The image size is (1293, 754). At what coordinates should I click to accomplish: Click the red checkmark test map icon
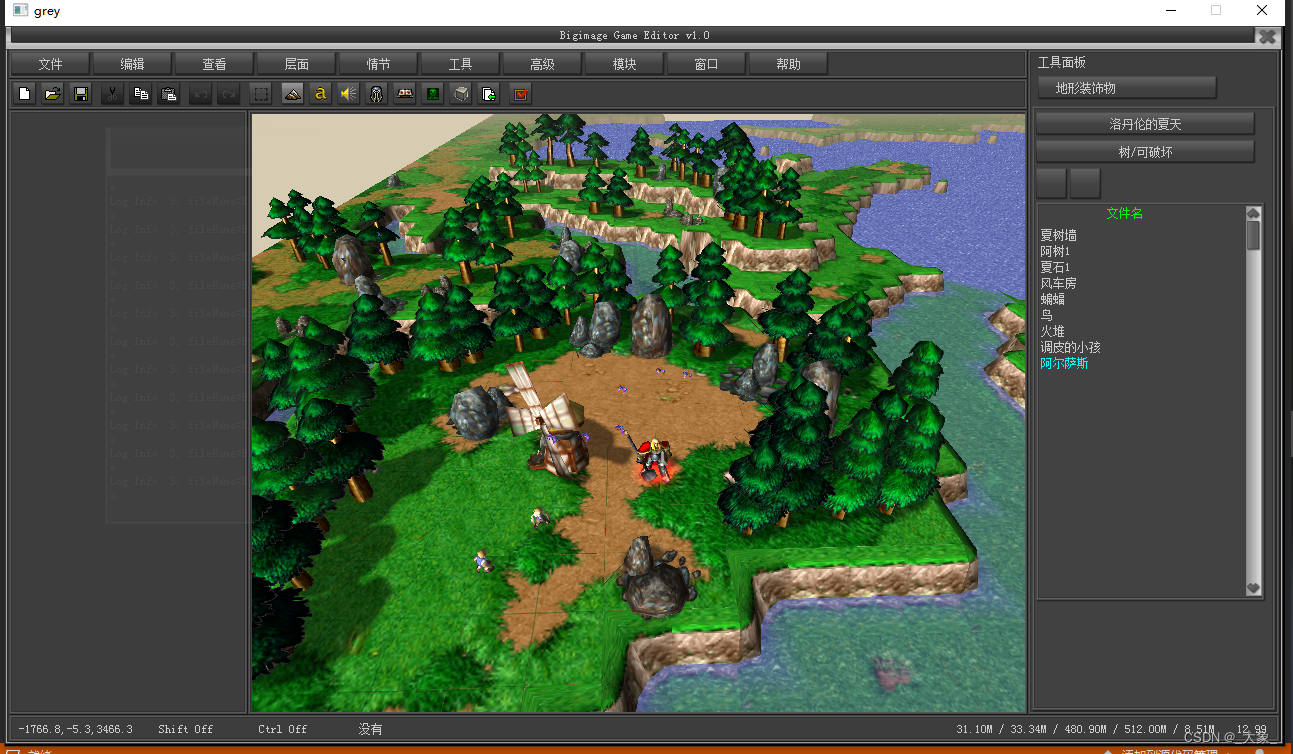[520, 94]
